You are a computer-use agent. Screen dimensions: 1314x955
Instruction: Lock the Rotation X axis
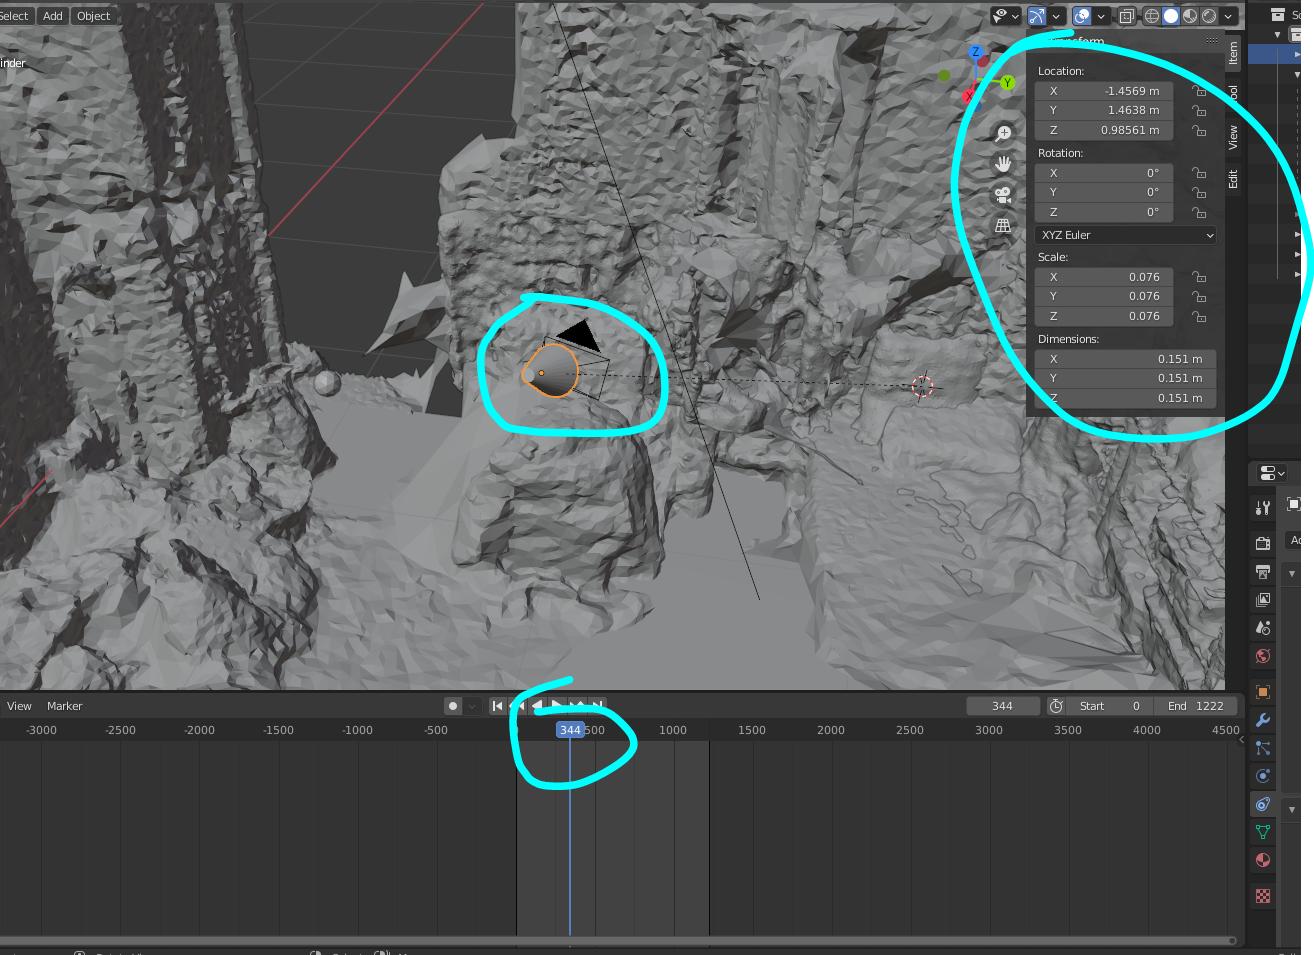pyautogui.click(x=1198, y=173)
